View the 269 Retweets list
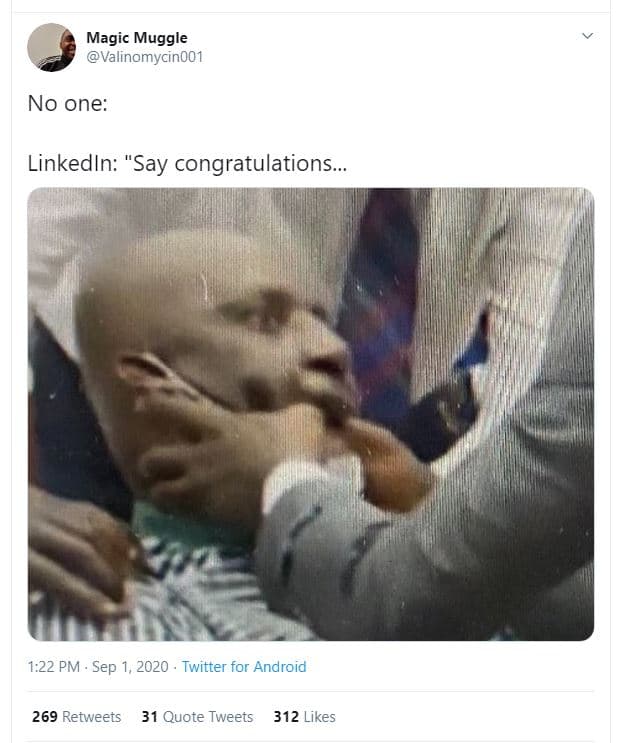620x743 pixels. point(76,717)
